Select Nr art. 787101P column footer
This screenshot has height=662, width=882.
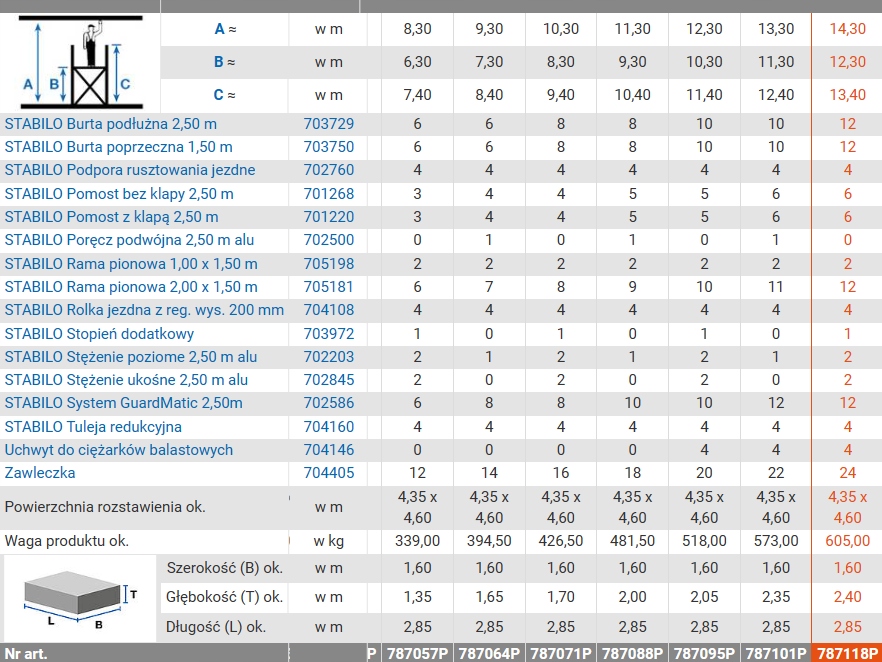pyautogui.click(x=776, y=654)
